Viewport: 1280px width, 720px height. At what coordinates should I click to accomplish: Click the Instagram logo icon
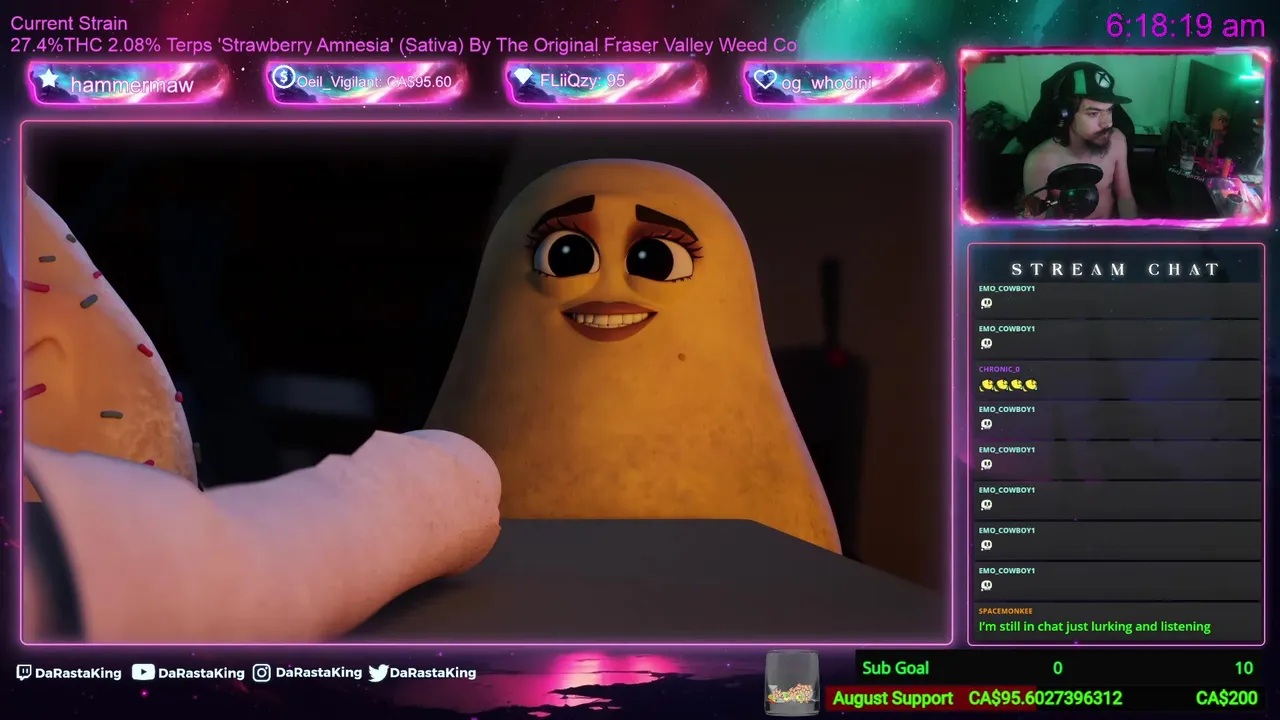click(262, 673)
